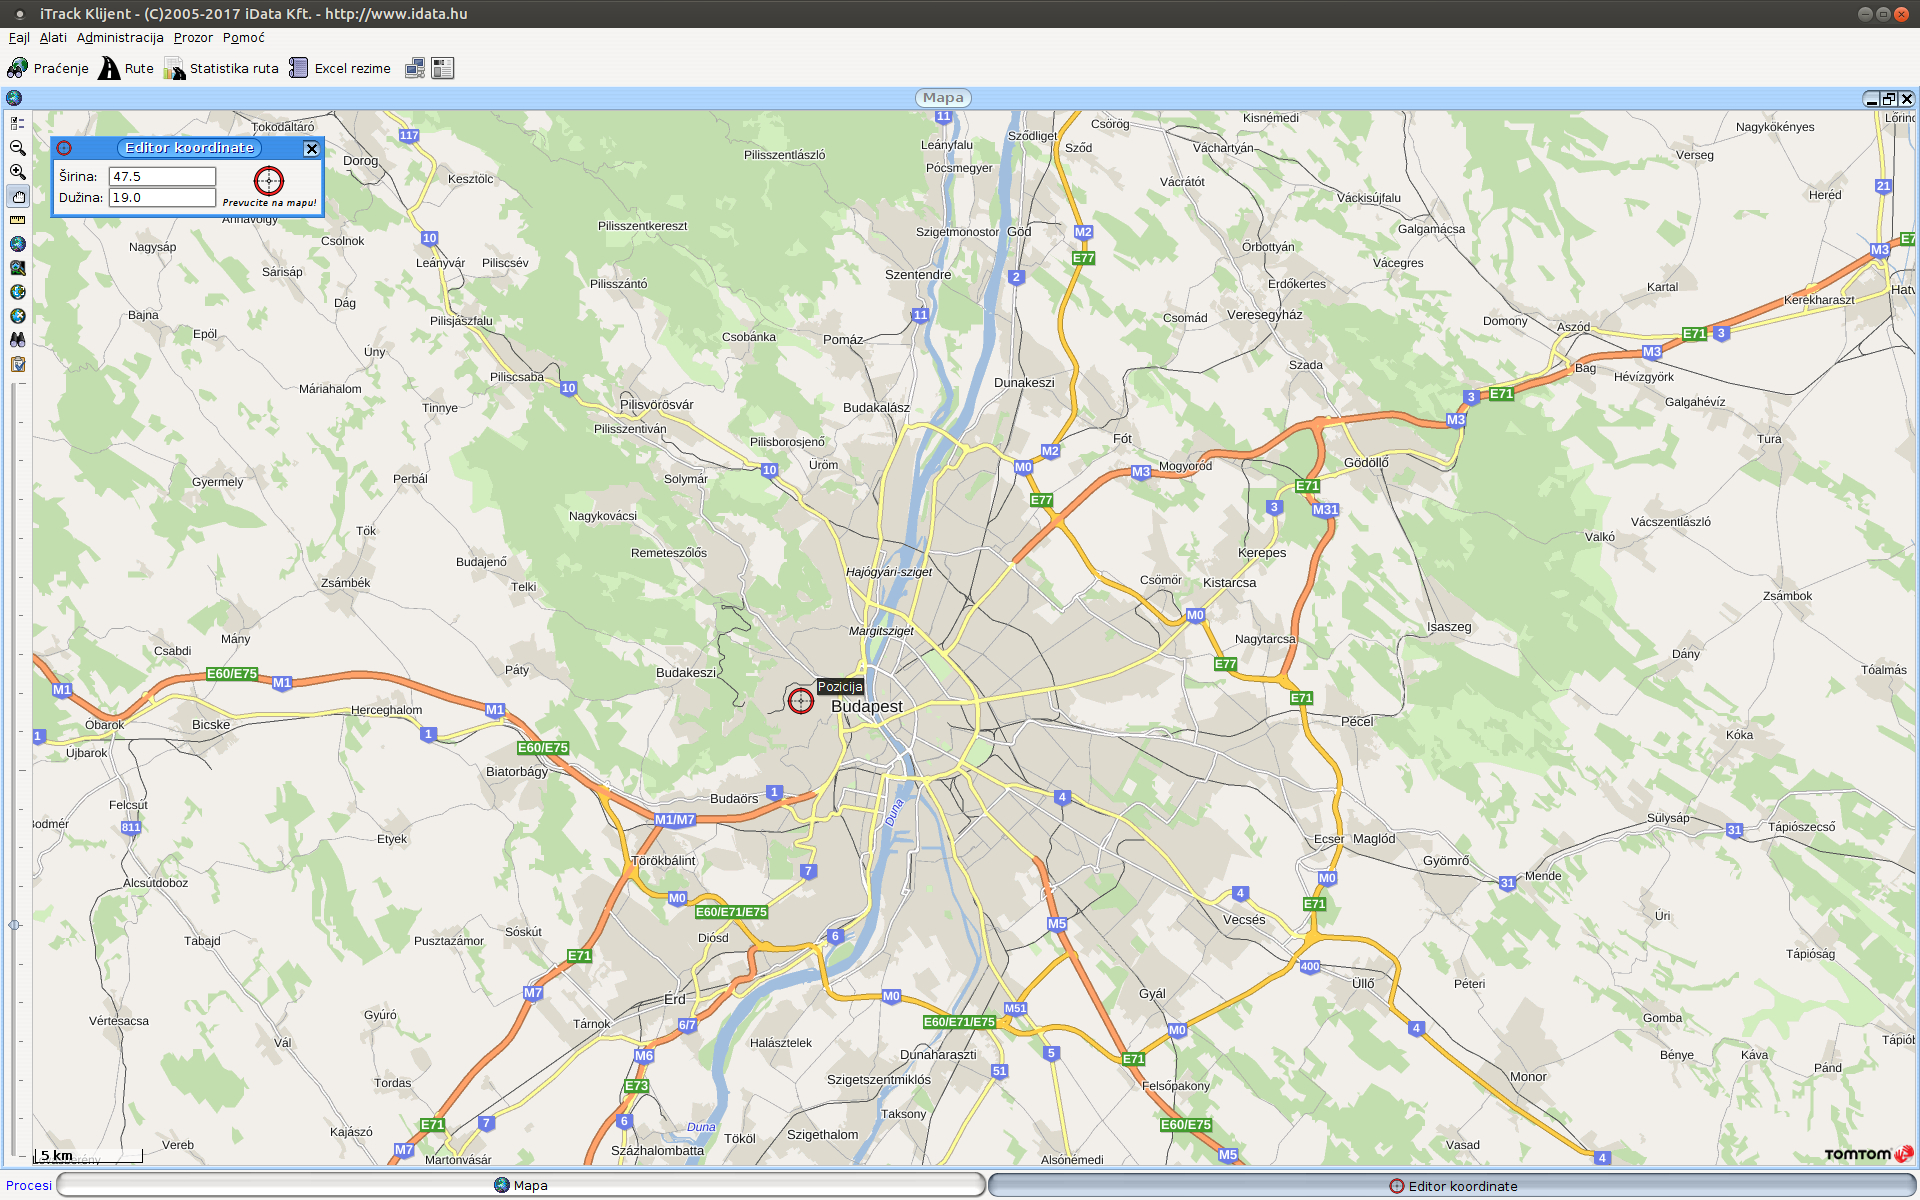This screenshot has height=1200, width=1920.
Task: Click the Širina latitude input field
Action: (x=162, y=176)
